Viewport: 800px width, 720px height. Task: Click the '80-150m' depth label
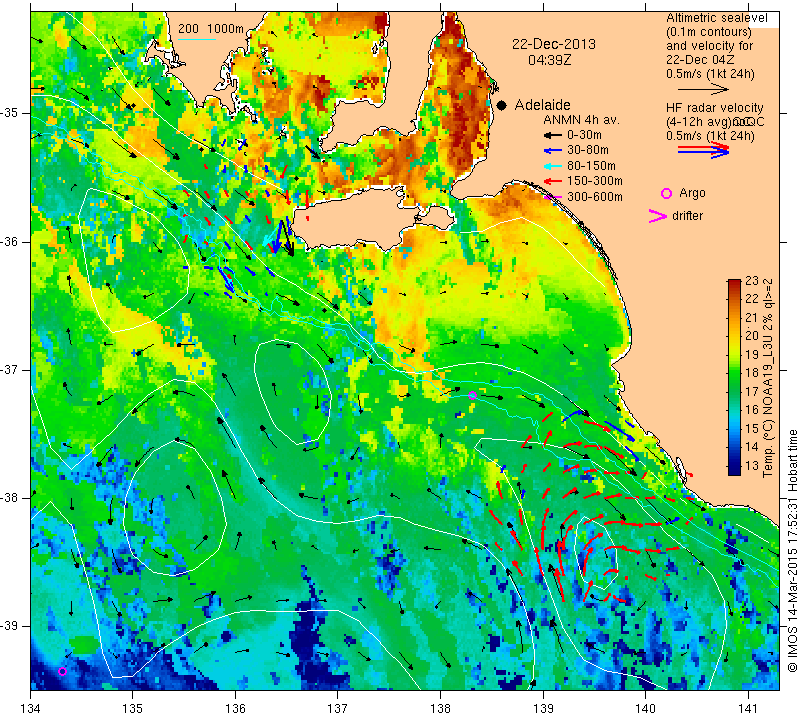coord(591,166)
